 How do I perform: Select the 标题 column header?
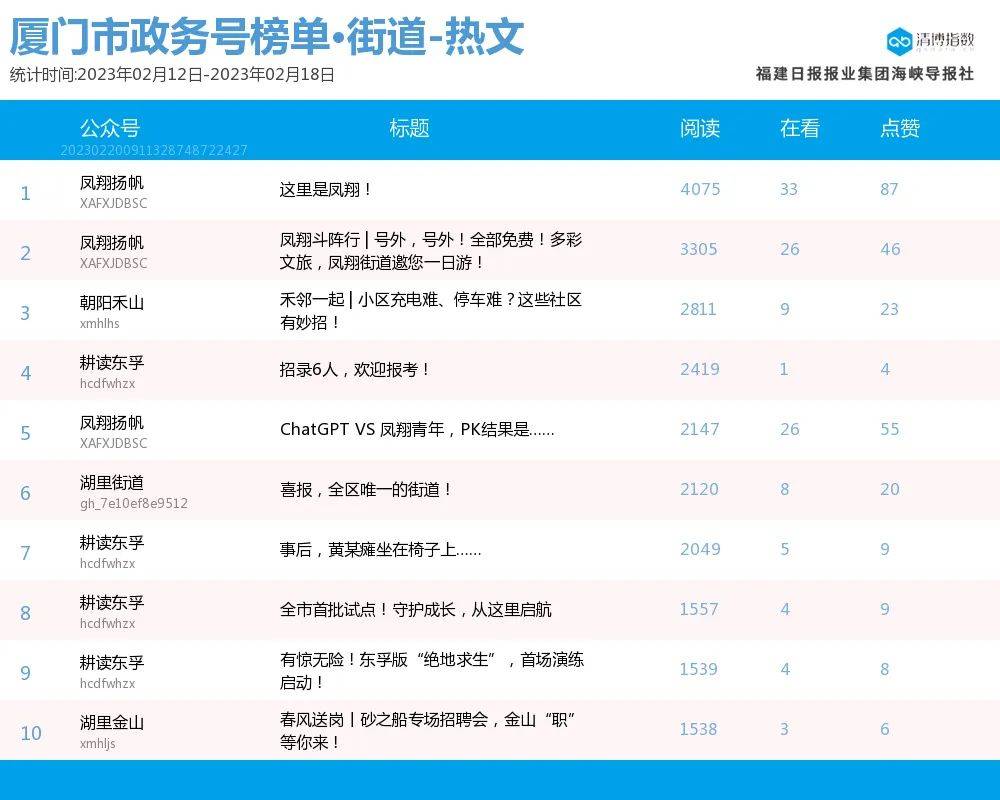[409, 128]
